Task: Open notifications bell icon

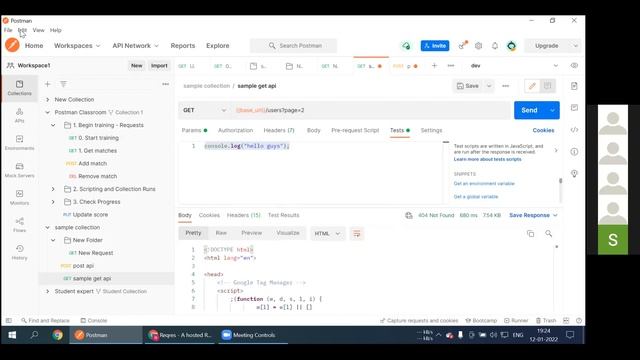Action: pyautogui.click(x=495, y=46)
